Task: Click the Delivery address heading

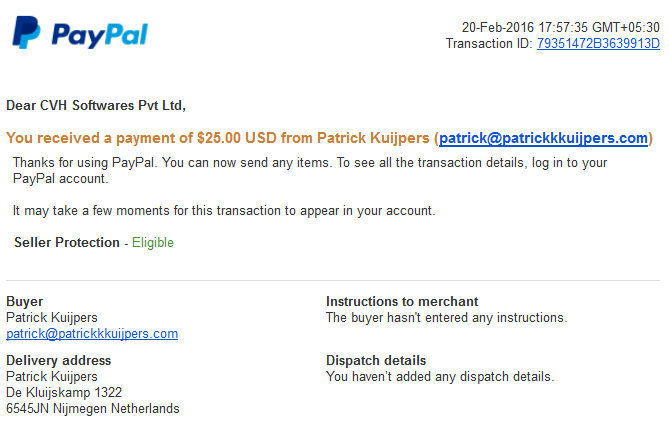Action: (58, 361)
